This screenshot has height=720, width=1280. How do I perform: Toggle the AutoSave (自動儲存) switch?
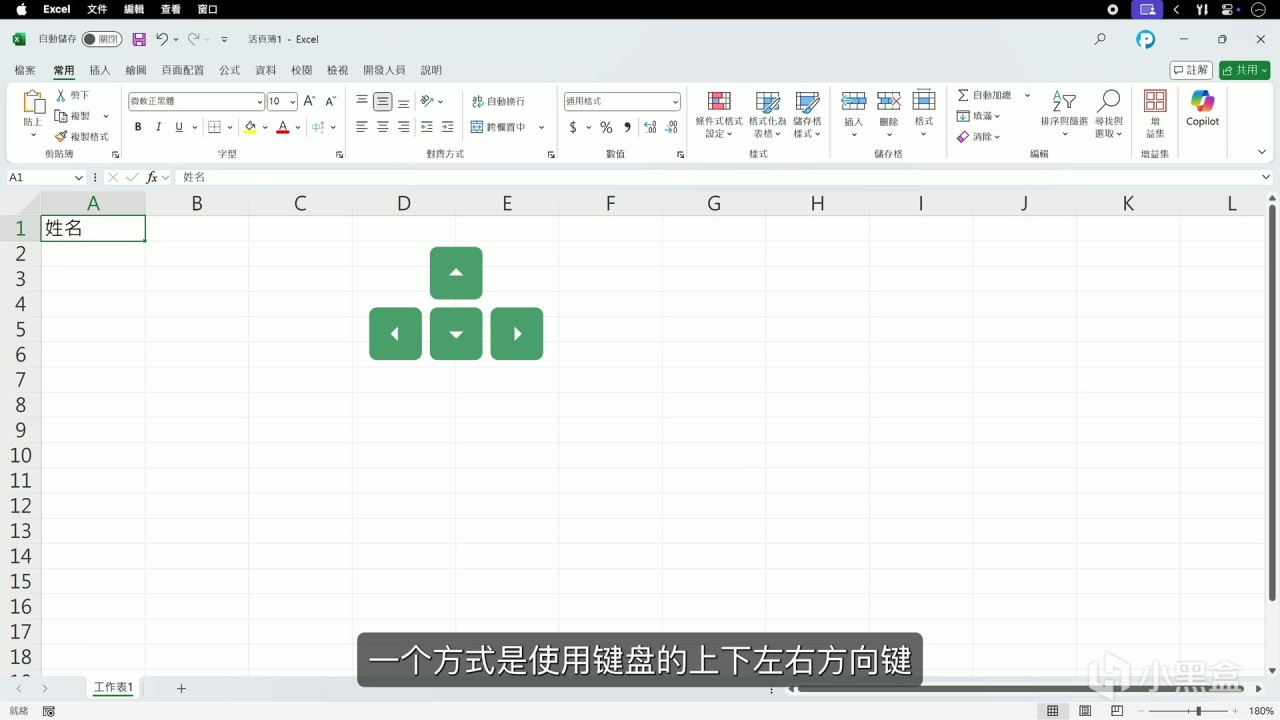(102, 39)
